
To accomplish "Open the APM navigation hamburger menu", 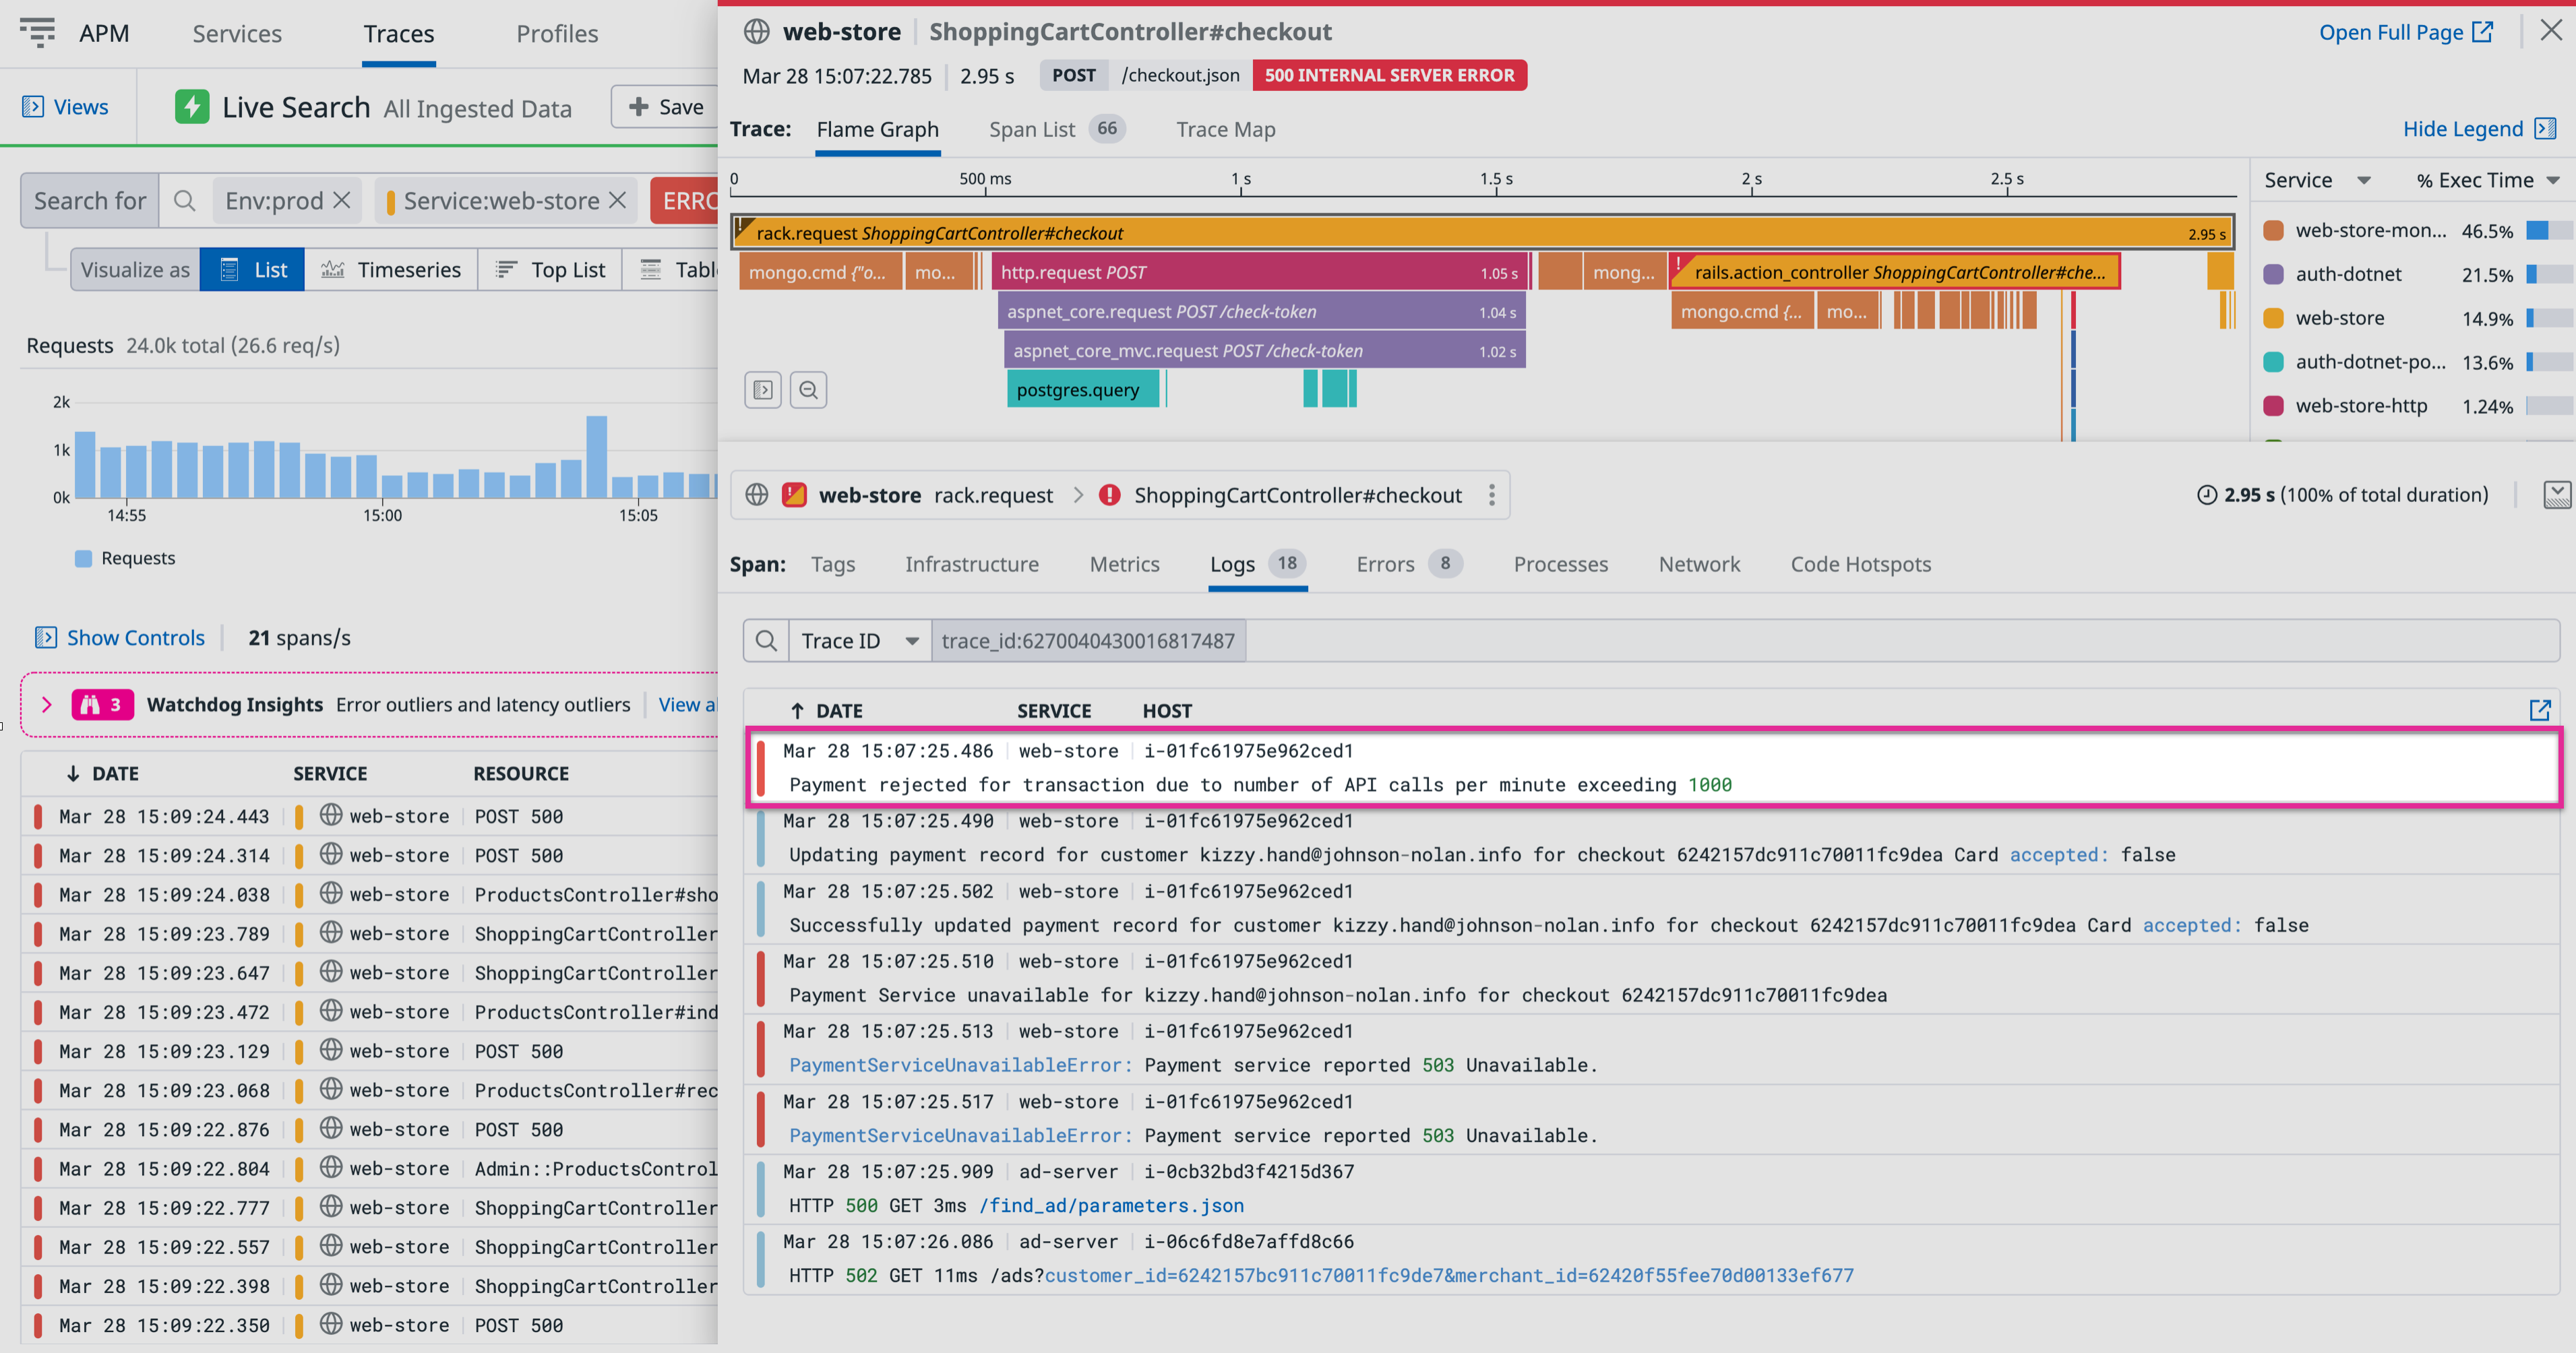I will click(37, 32).
